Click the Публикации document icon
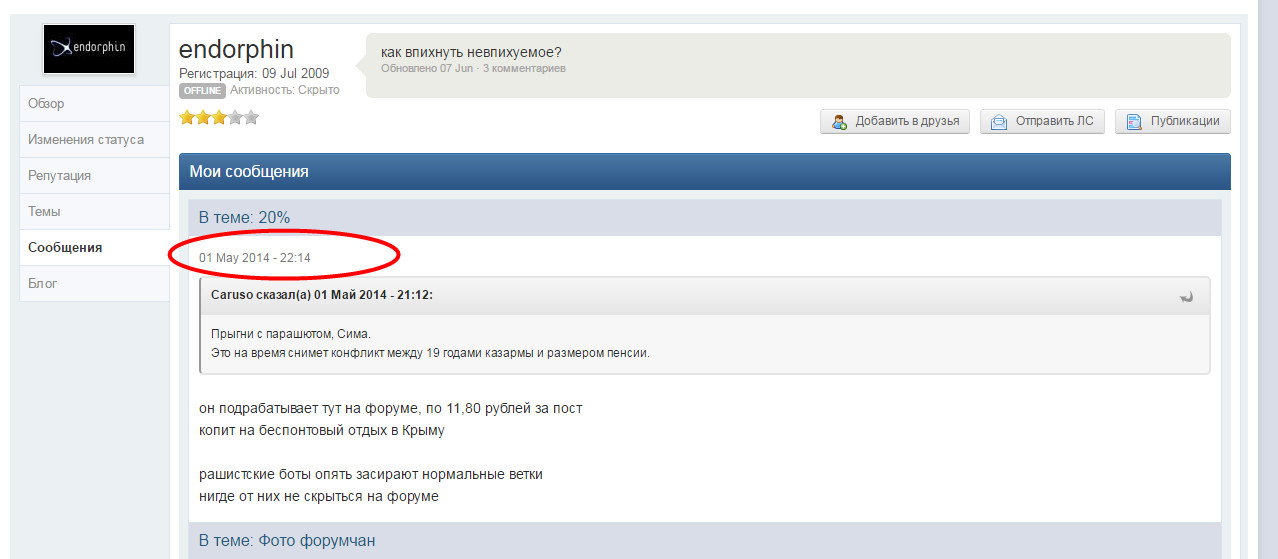1278x559 pixels. 1134,122
